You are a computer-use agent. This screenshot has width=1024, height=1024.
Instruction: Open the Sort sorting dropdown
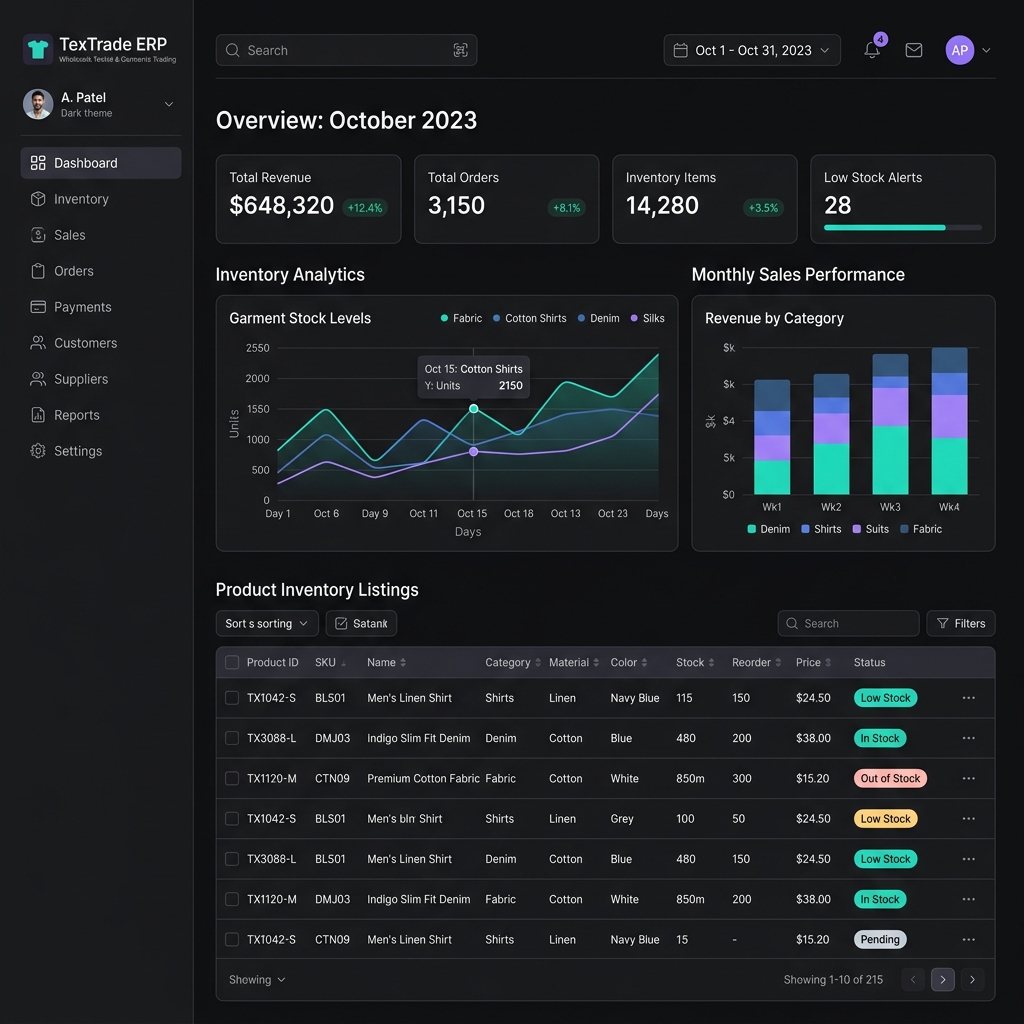coord(266,623)
